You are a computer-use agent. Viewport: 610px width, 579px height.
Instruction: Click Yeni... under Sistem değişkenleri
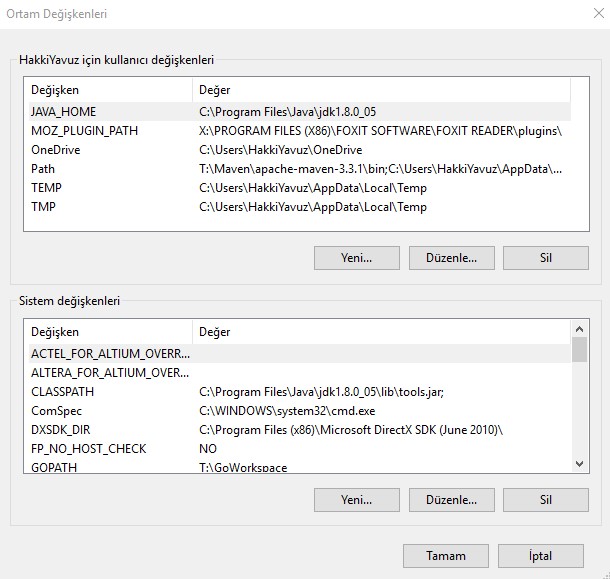click(x=357, y=500)
